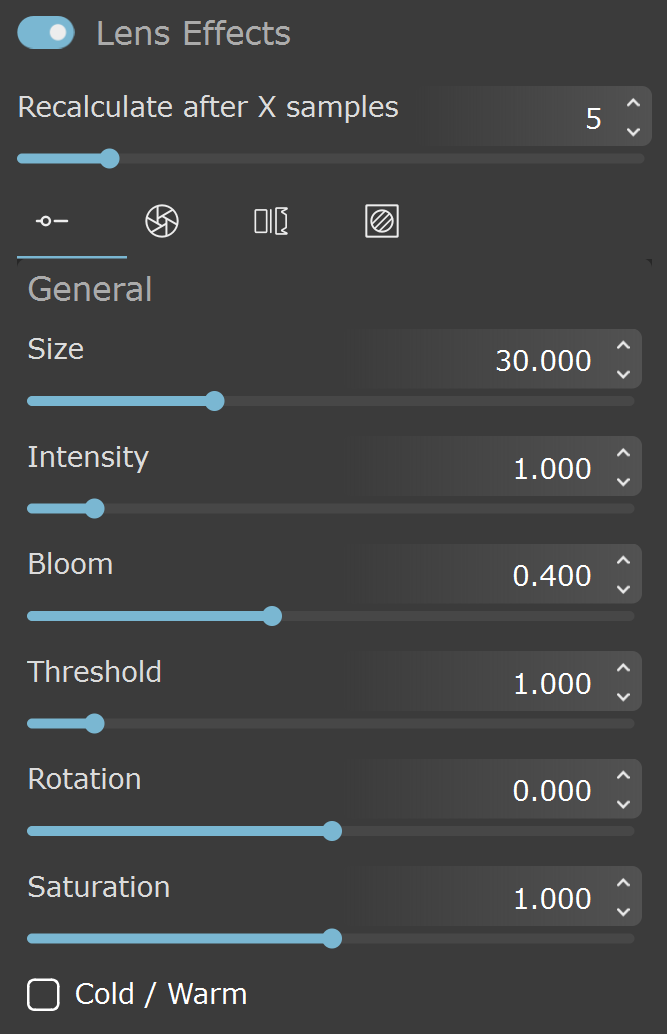Decrement the Size value with down arrow

(623, 374)
